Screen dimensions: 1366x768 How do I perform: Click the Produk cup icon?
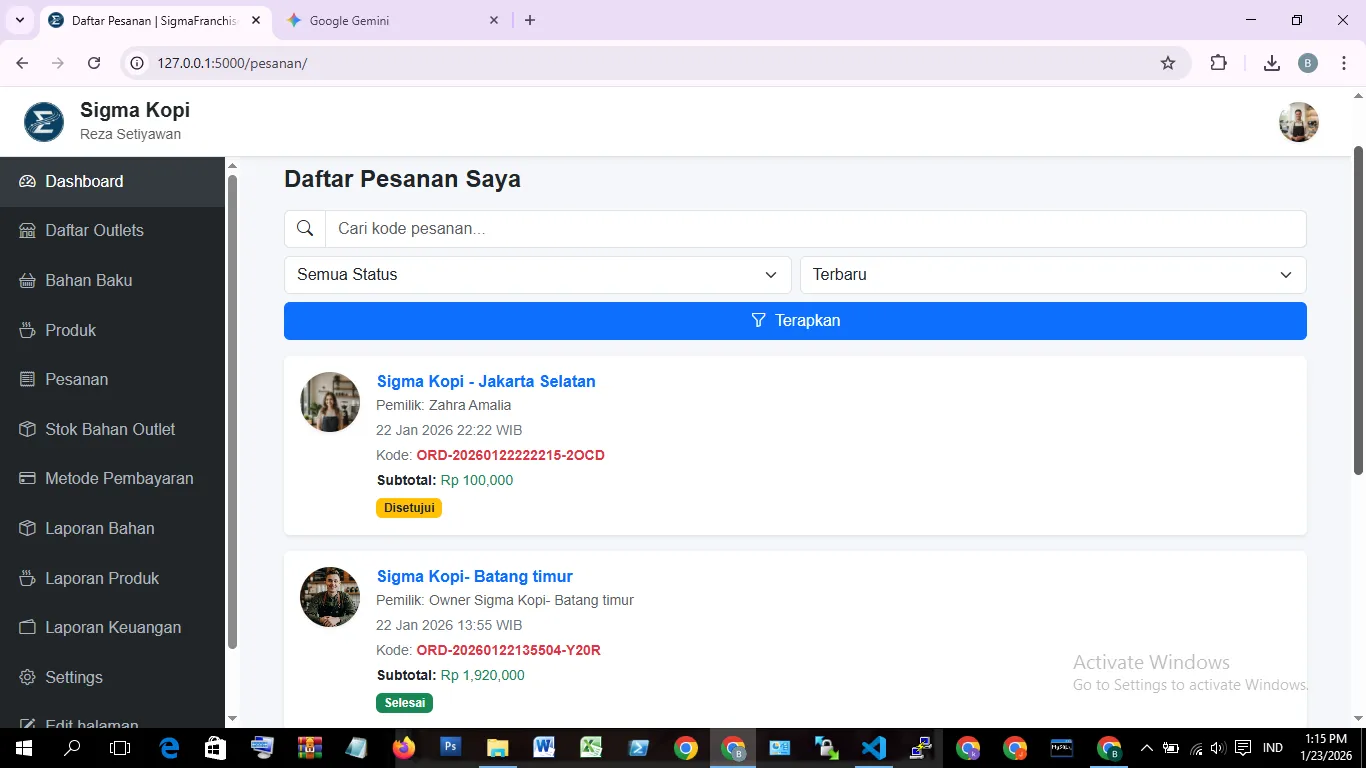point(27,330)
